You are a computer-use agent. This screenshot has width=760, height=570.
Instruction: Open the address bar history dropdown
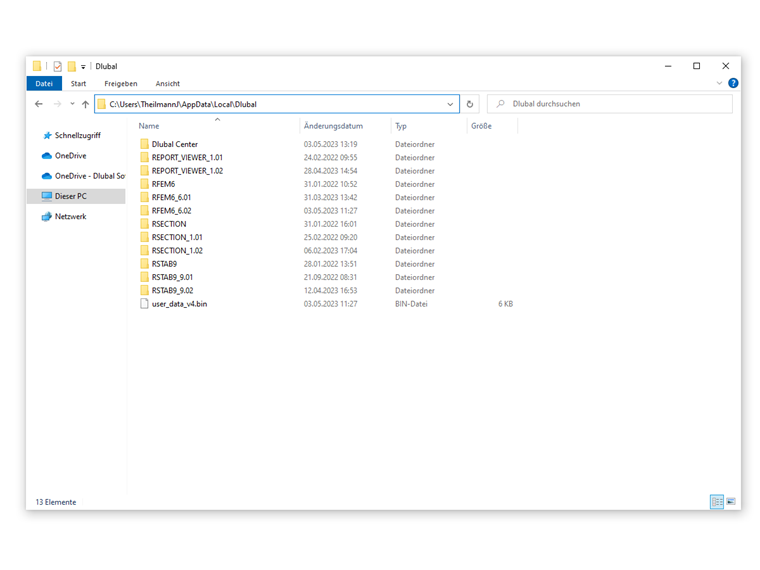(x=450, y=104)
